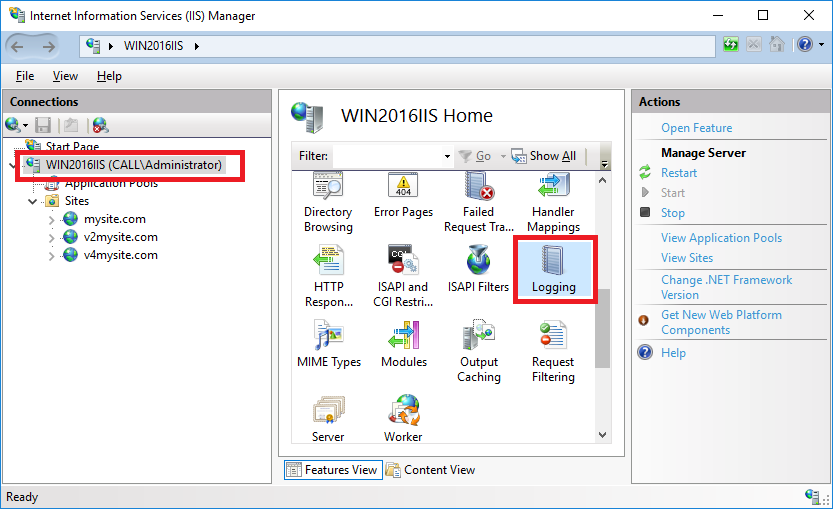The height and width of the screenshot is (509, 833).
Task: Click the features list scrollbar thumb
Action: click(602, 328)
